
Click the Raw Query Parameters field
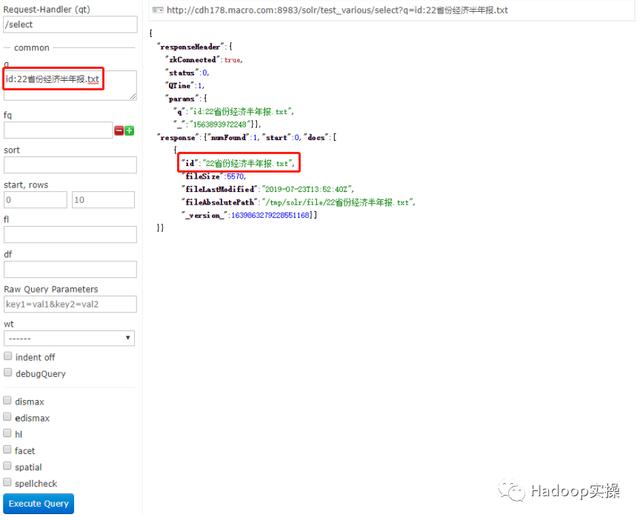point(70,304)
